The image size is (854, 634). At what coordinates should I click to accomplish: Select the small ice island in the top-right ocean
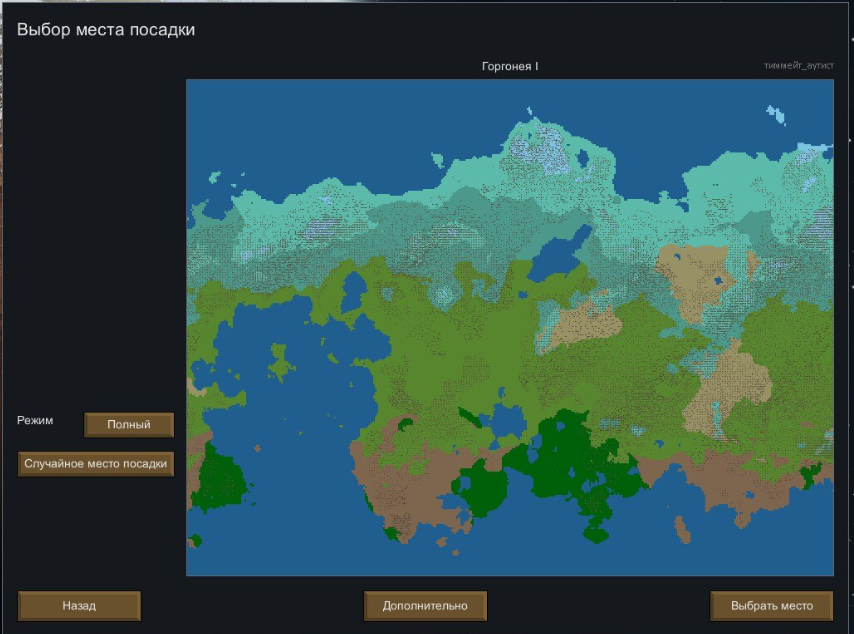click(775, 115)
